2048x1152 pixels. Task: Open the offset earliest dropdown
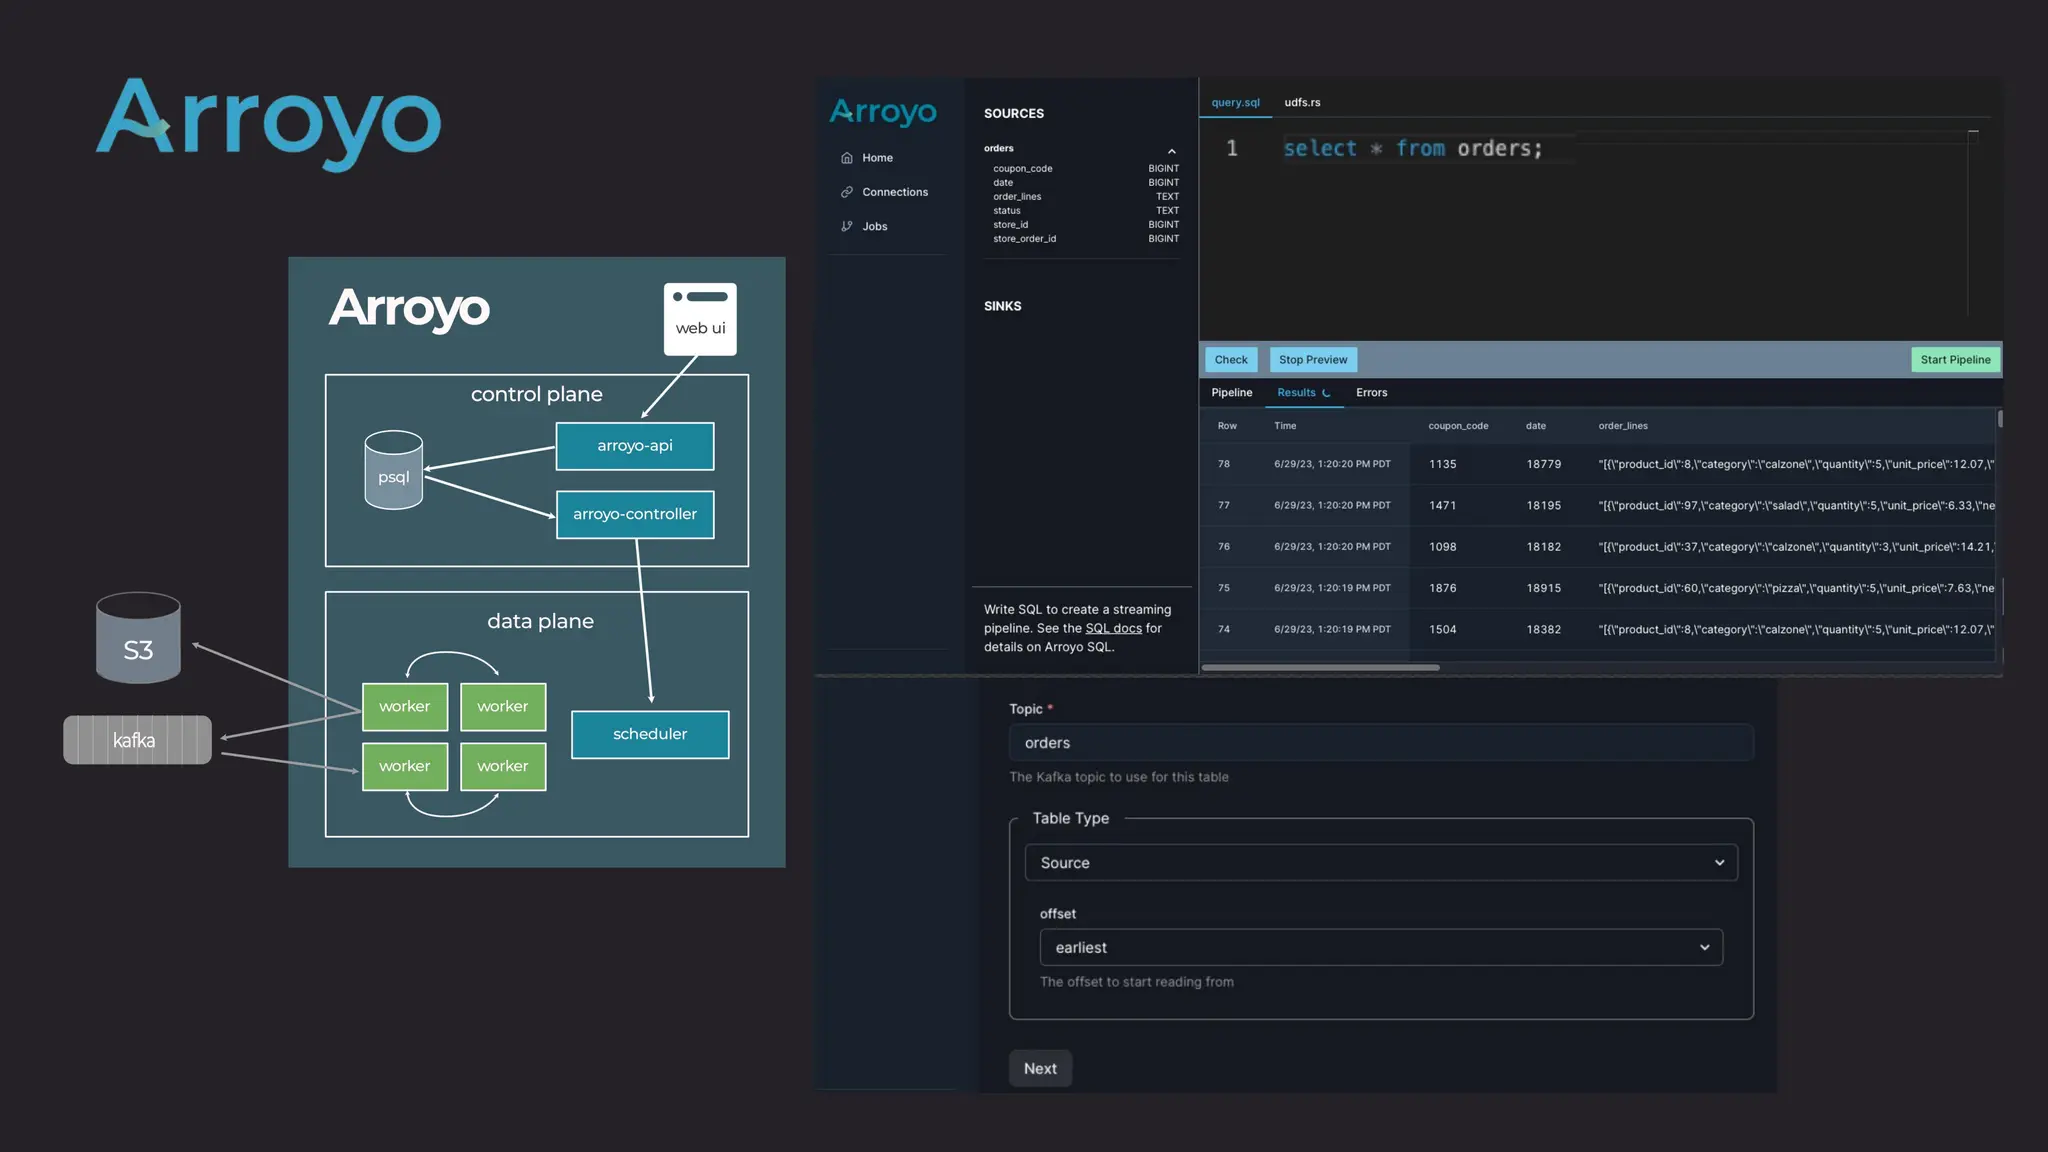(1380, 947)
